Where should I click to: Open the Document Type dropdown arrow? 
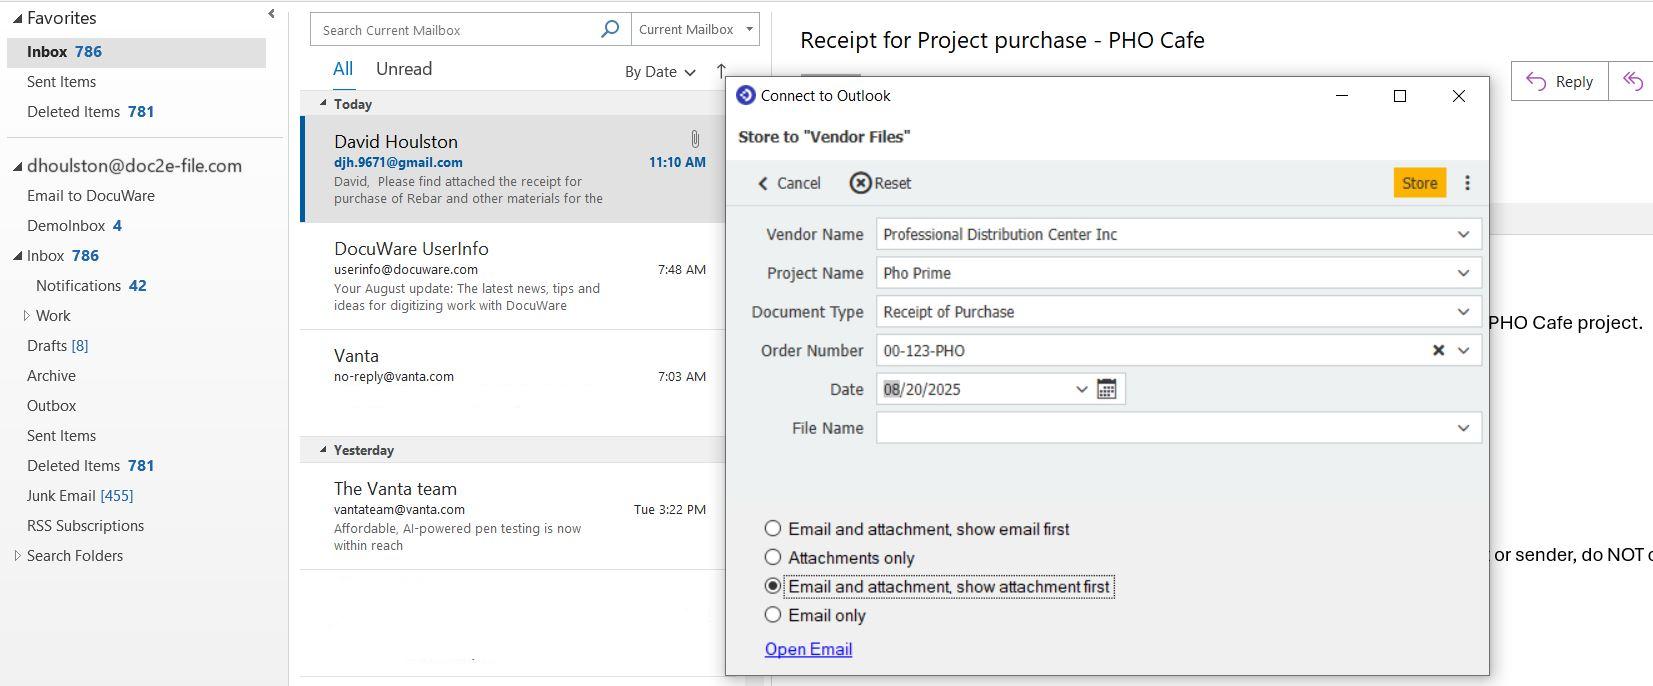(x=1463, y=312)
